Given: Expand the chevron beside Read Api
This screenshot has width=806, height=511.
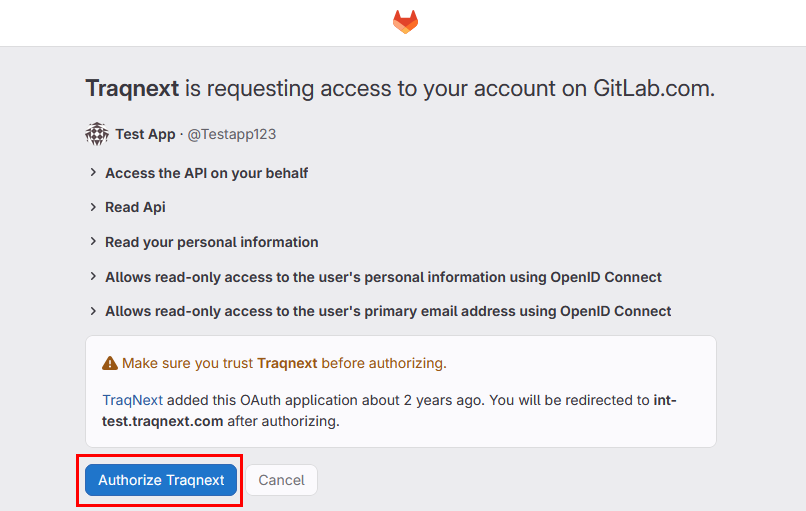Looking at the screenshot, I should pyautogui.click(x=94, y=207).
